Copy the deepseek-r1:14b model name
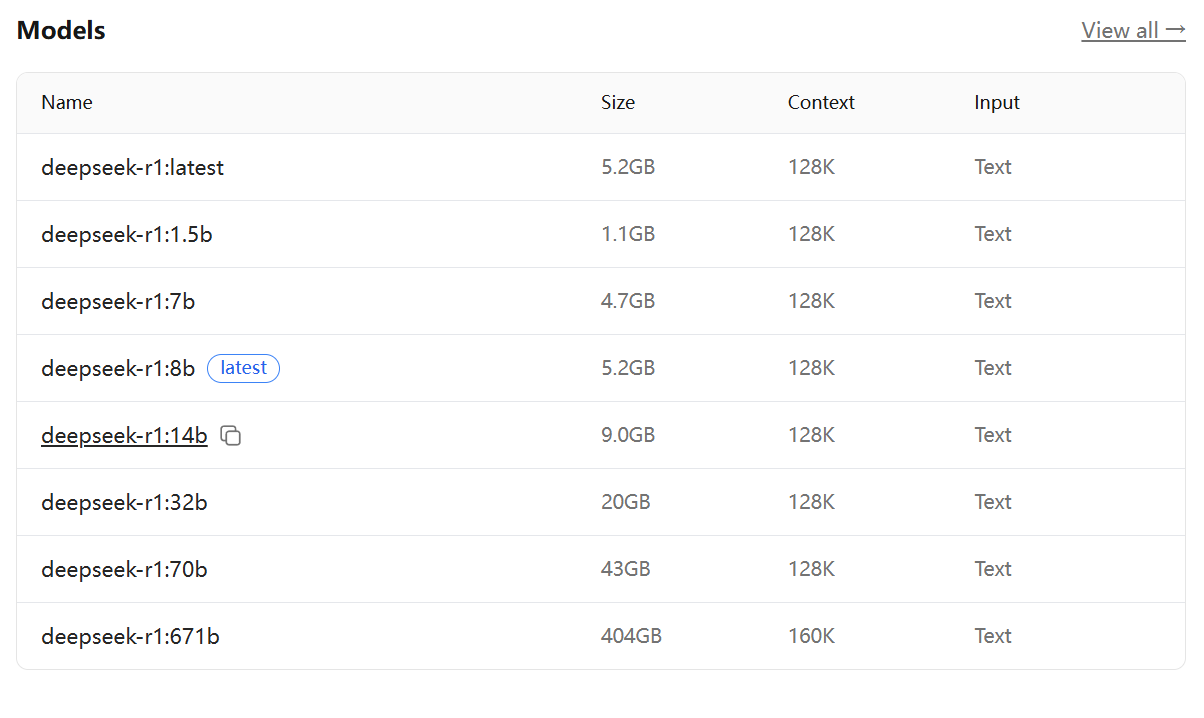 pyautogui.click(x=231, y=436)
